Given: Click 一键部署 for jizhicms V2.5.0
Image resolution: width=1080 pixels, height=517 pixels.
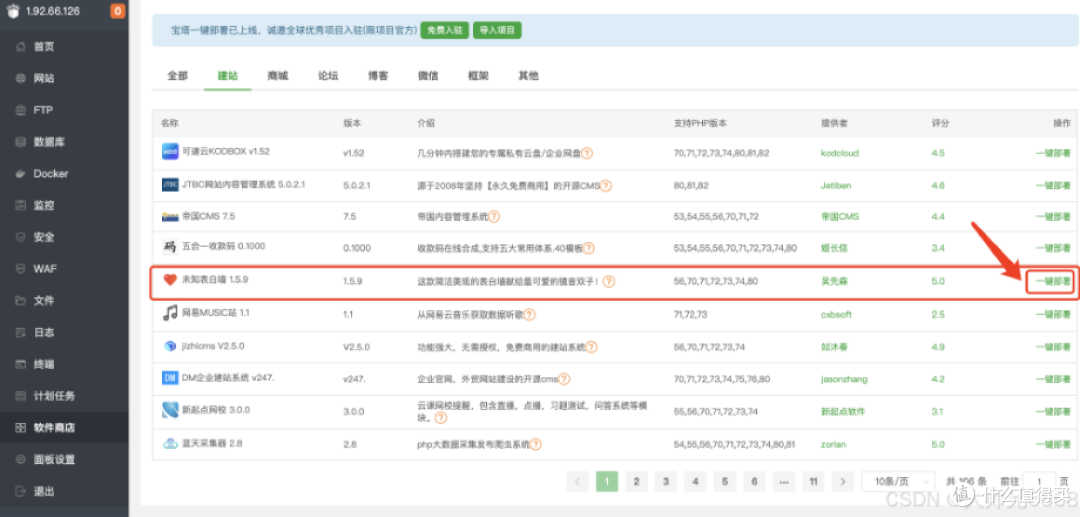Looking at the screenshot, I should click(x=1053, y=347).
